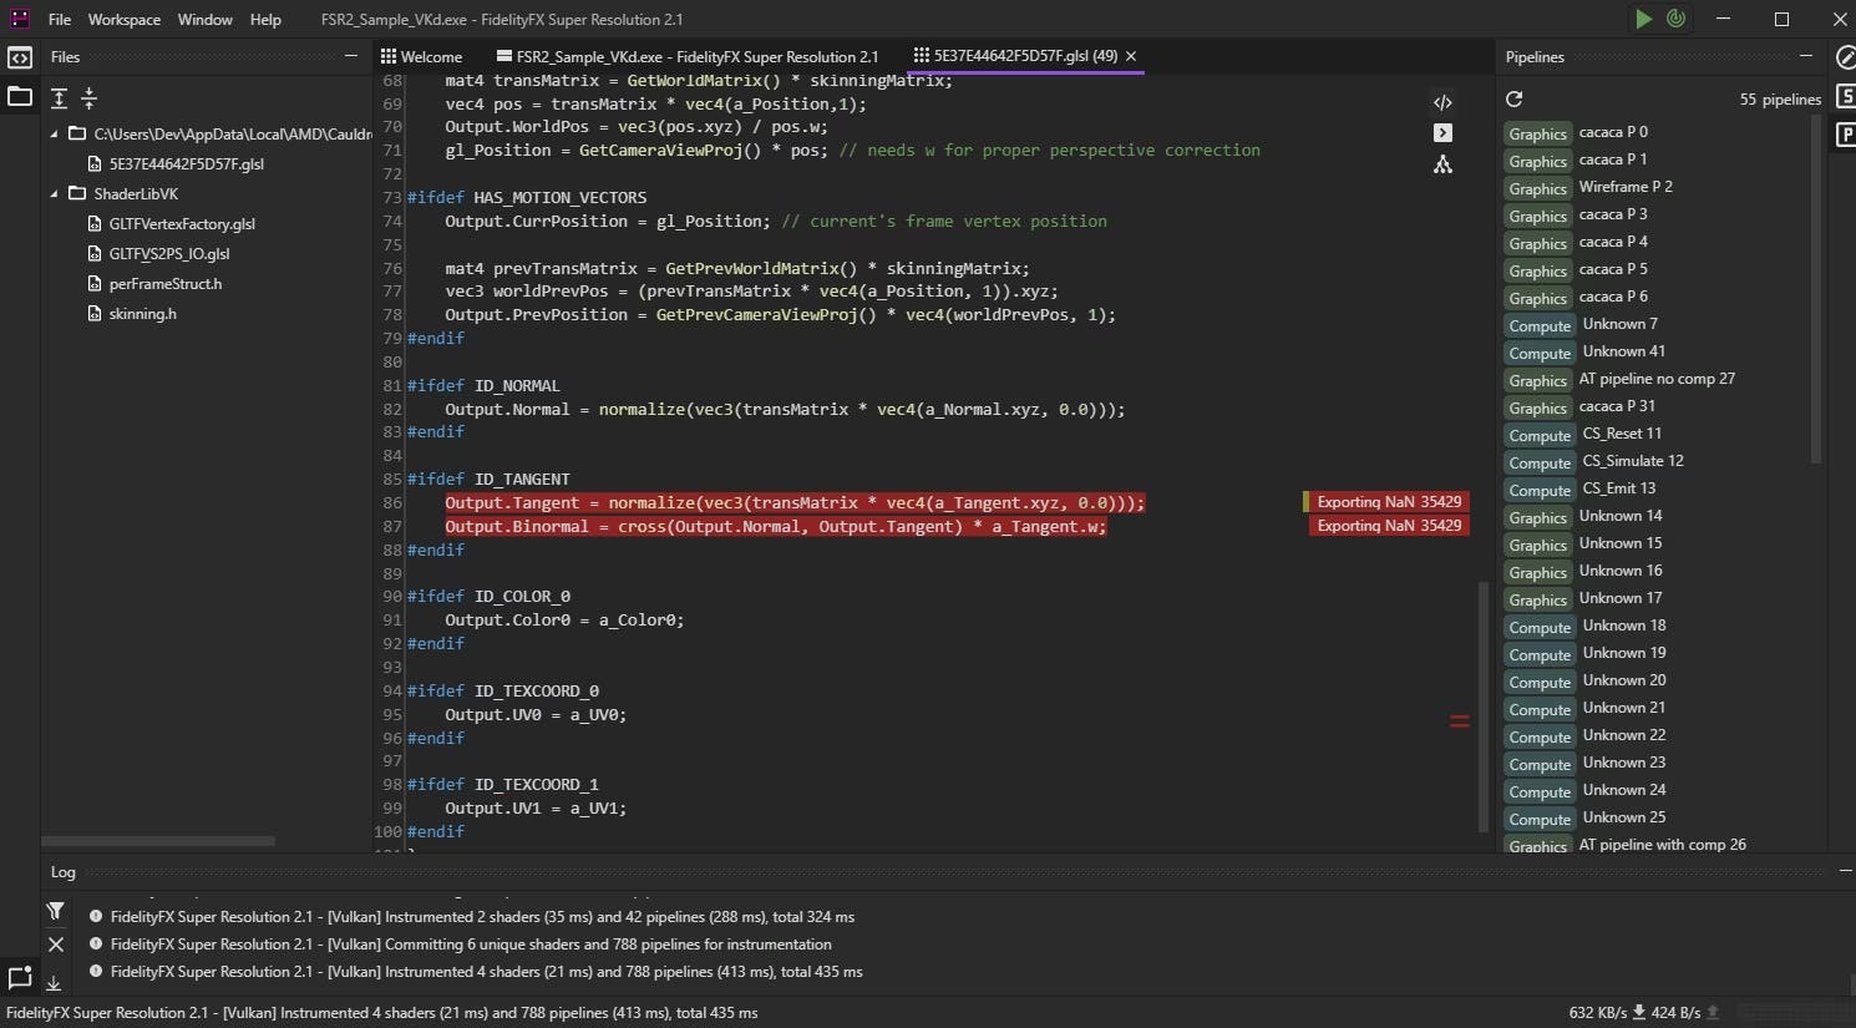Screen dimensions: 1856x1028
Task: Toggle the log message bubble sidebar icon
Action: pyautogui.click(x=20, y=977)
